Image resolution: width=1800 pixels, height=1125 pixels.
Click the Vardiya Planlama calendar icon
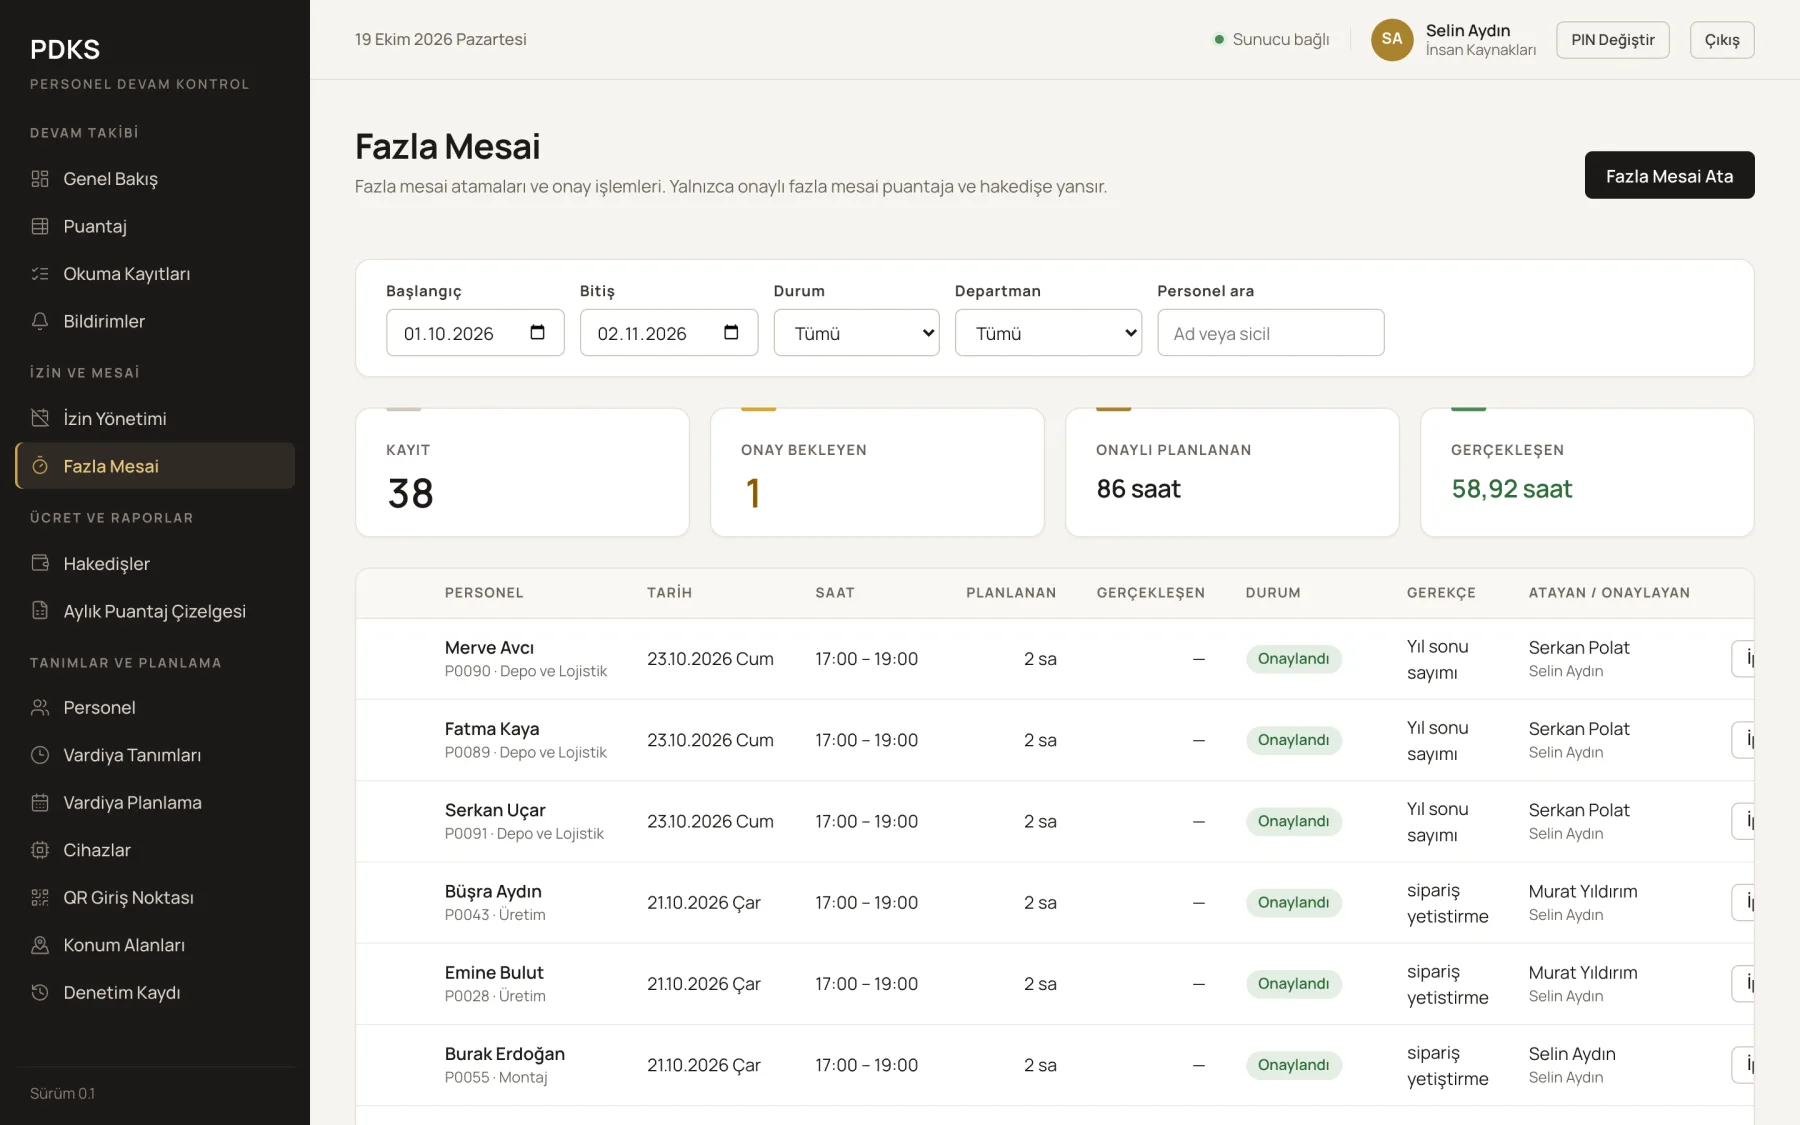click(40, 802)
